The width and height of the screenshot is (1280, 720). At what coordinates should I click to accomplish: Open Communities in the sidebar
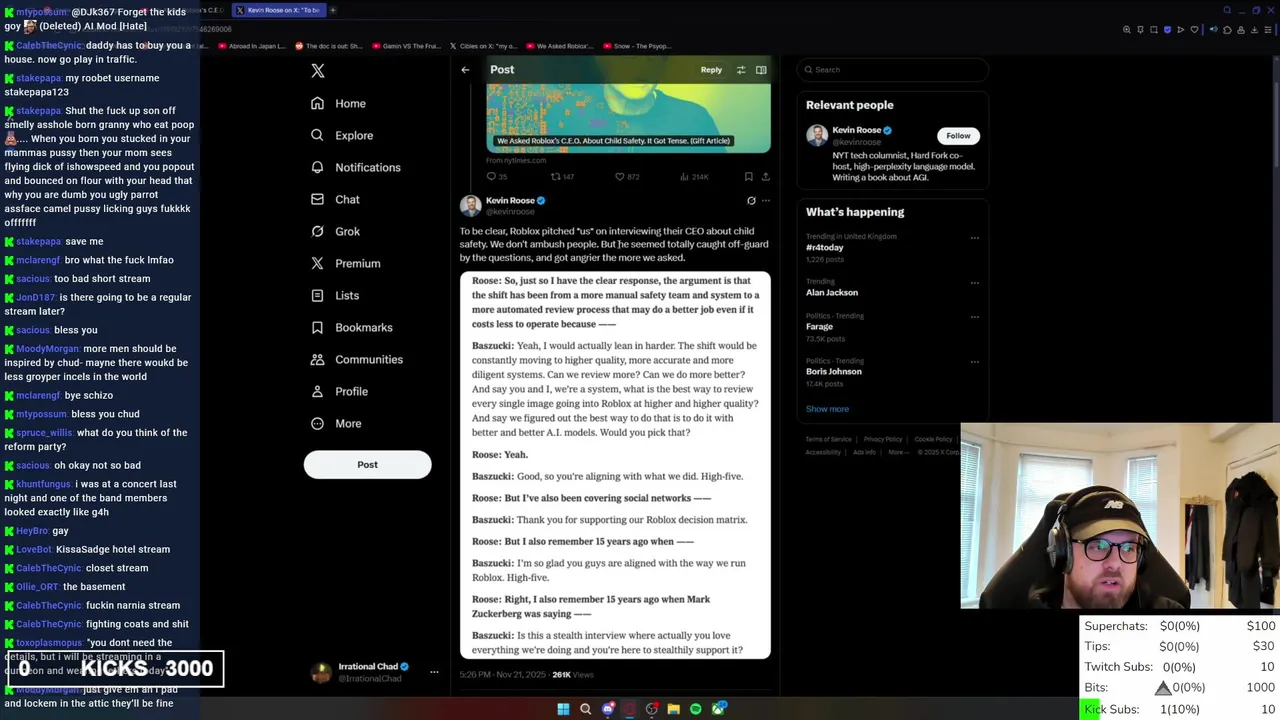pyautogui.click(x=357, y=359)
